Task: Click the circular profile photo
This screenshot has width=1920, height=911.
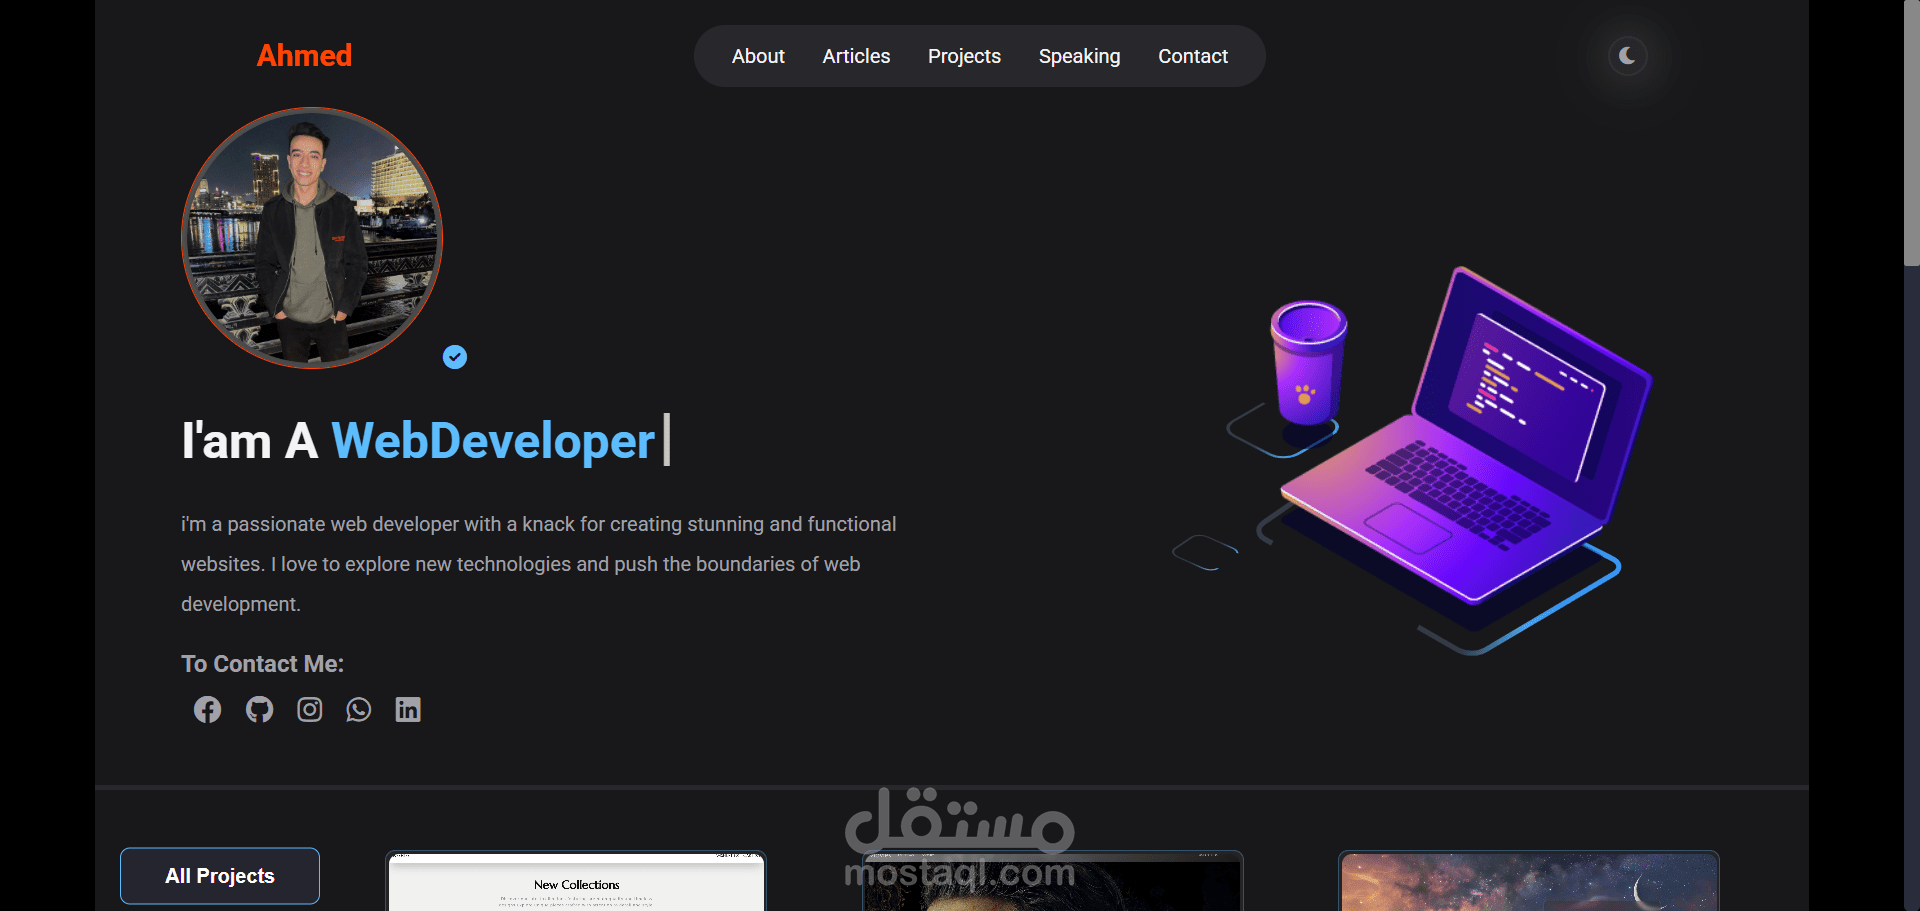Action: (312, 238)
